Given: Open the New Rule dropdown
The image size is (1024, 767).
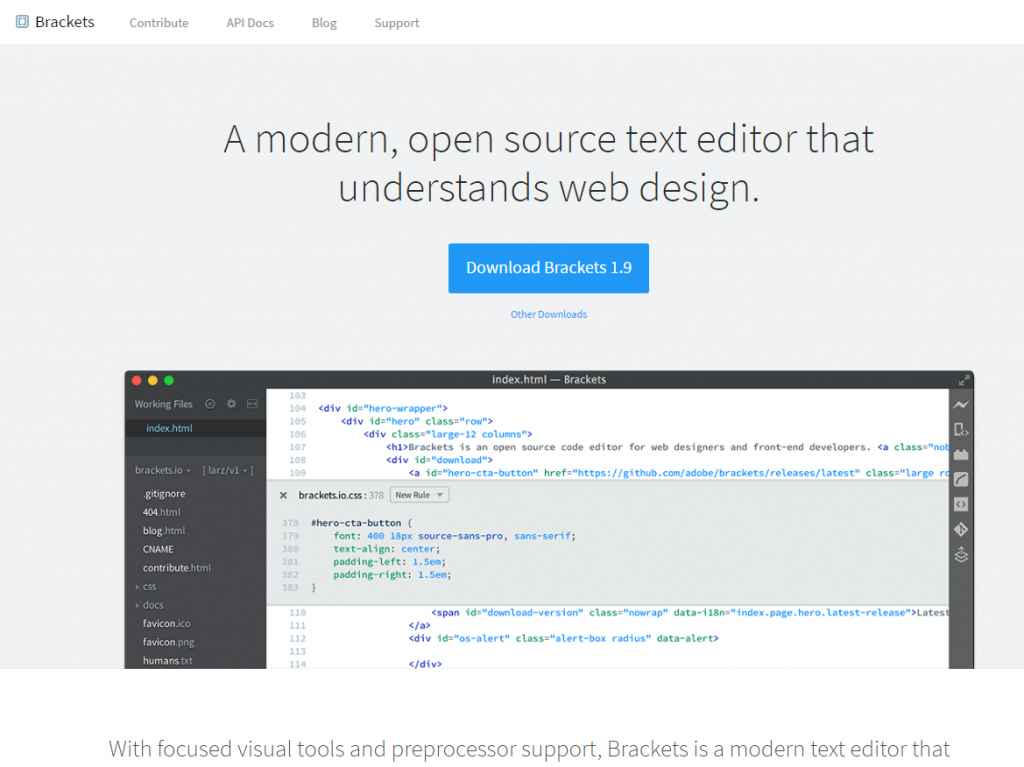Looking at the screenshot, I should pyautogui.click(x=419, y=495).
